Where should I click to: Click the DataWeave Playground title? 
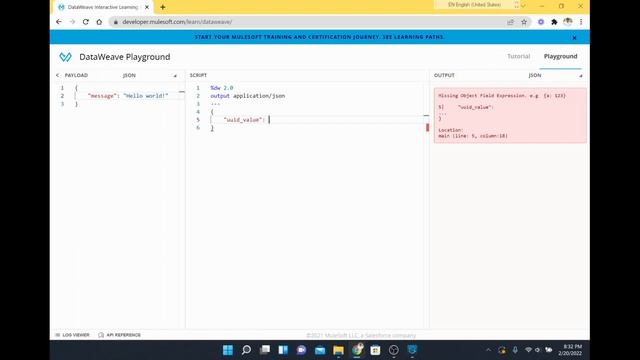coord(124,57)
